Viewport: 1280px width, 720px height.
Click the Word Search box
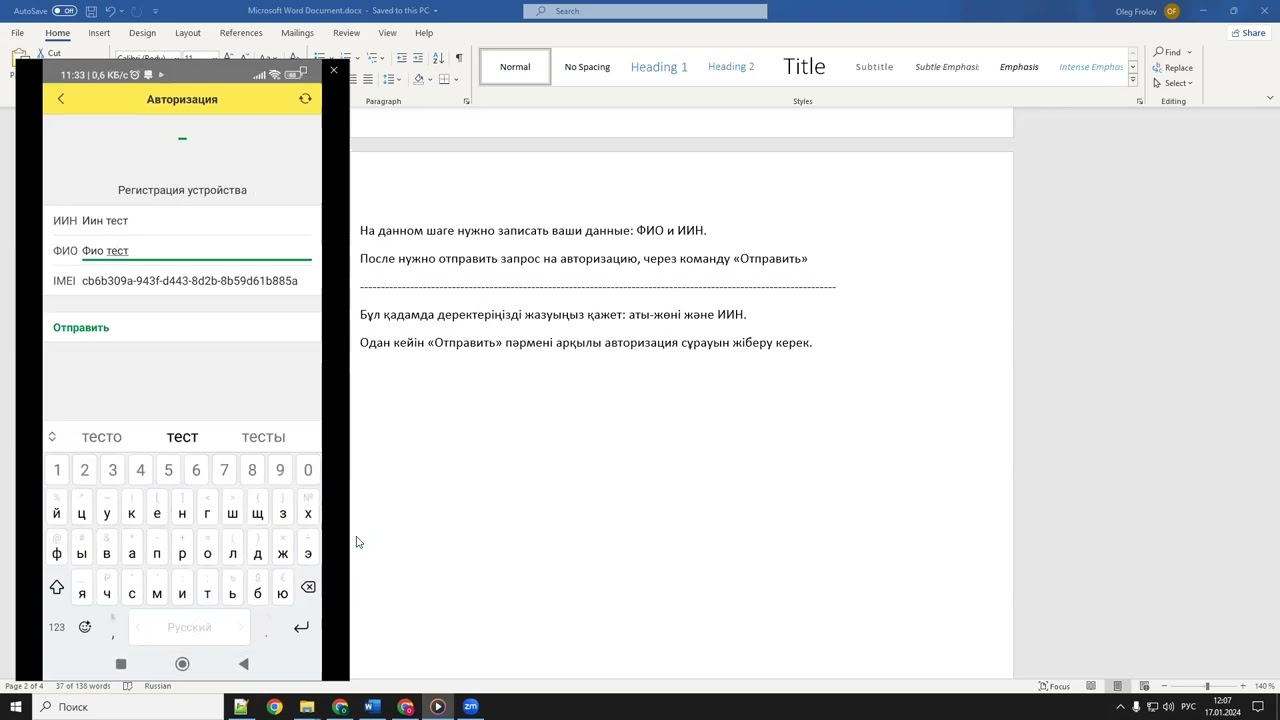645,11
